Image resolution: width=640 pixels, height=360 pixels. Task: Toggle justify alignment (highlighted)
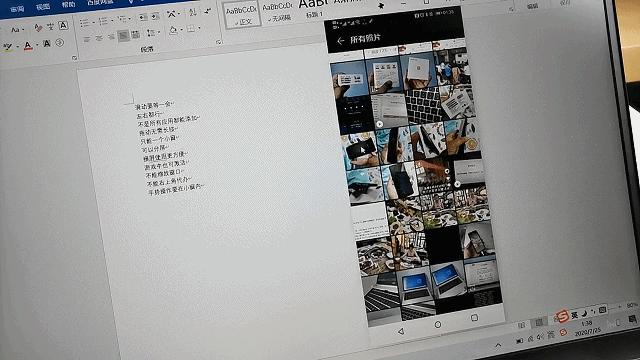(123, 36)
